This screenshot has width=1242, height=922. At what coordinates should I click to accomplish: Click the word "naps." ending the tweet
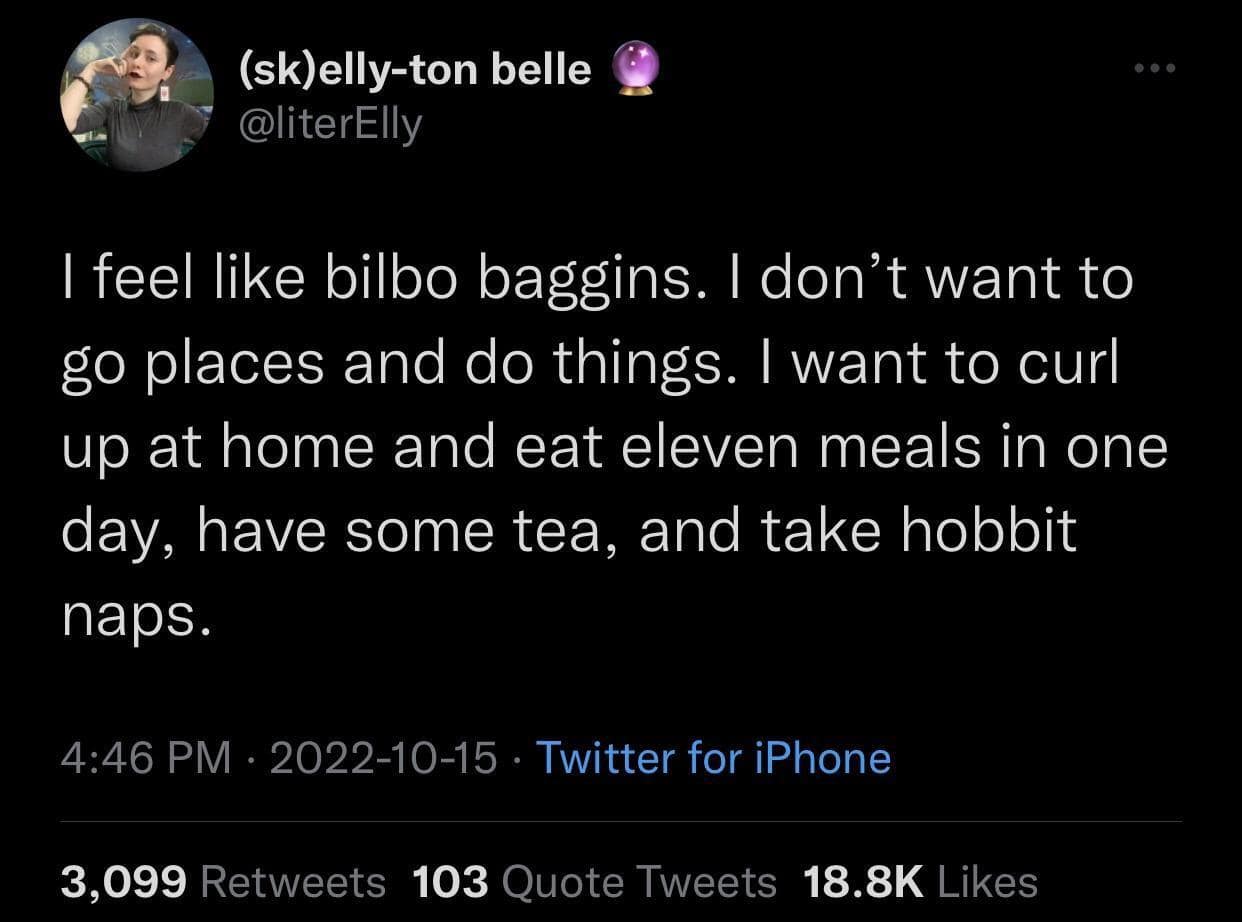pos(137,617)
